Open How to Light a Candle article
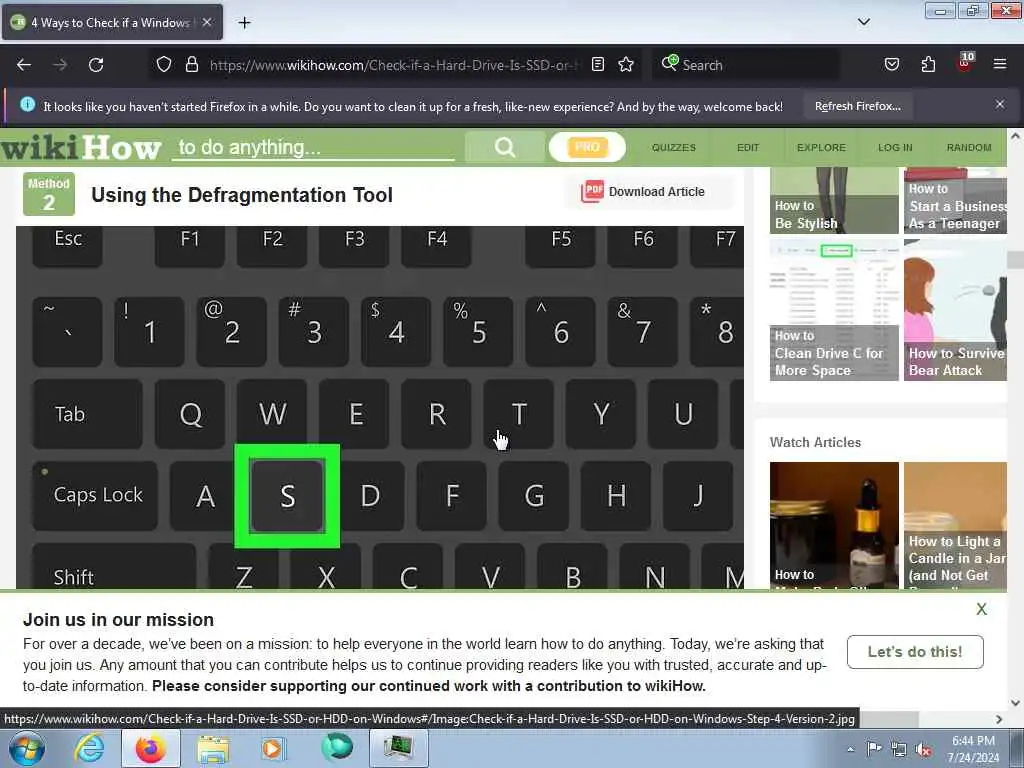 (x=955, y=525)
